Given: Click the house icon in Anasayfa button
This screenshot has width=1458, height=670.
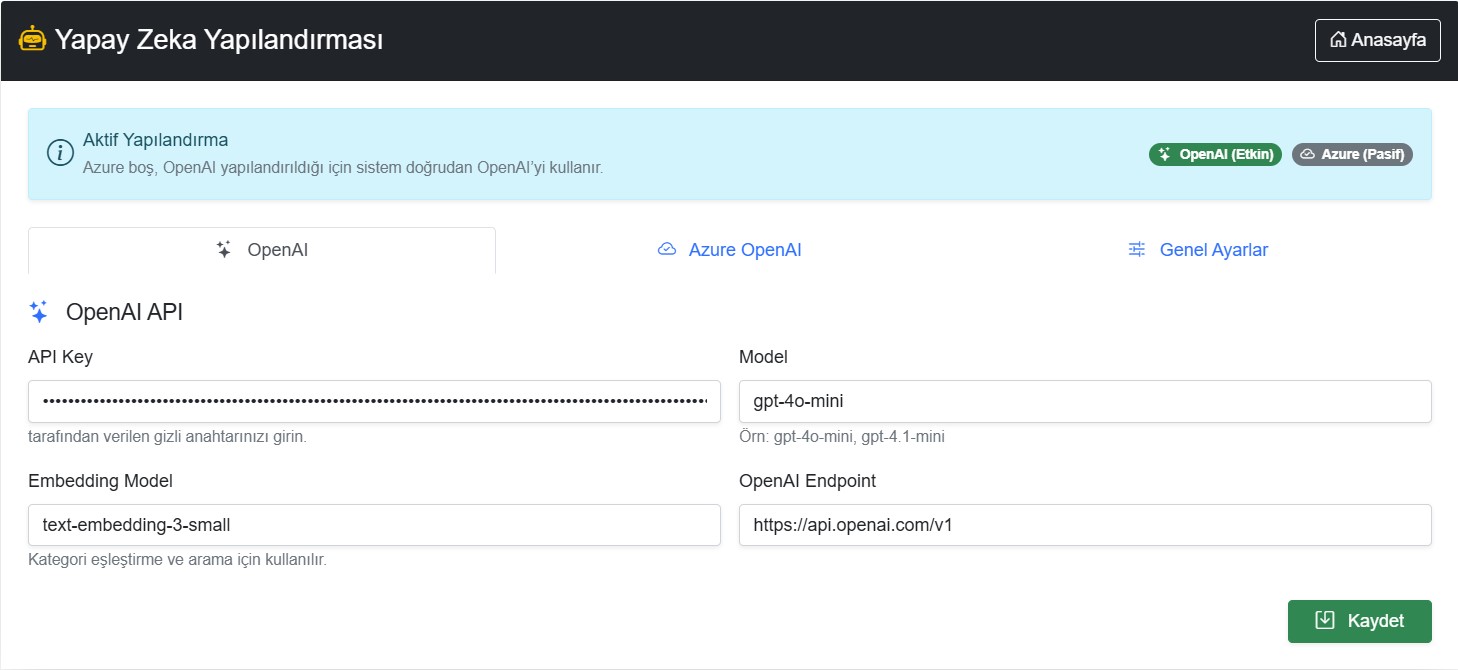Looking at the screenshot, I should click(1338, 41).
